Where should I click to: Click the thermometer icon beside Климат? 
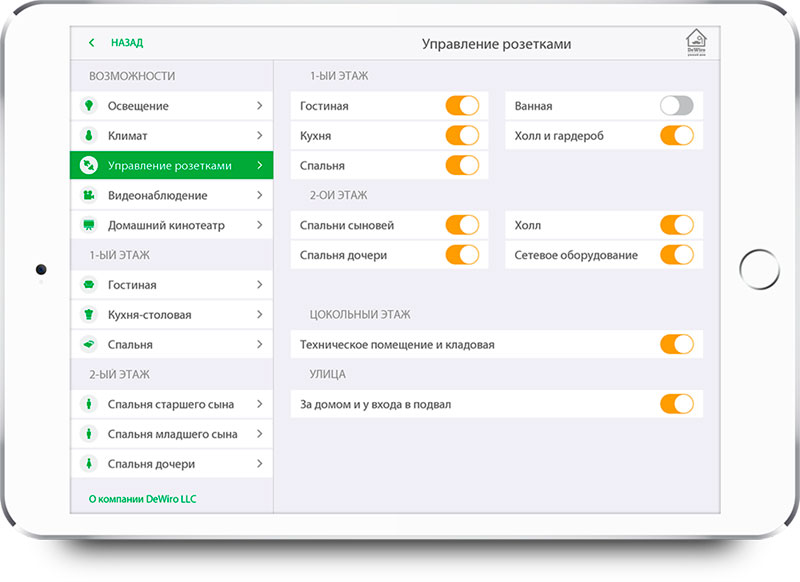pos(89,136)
